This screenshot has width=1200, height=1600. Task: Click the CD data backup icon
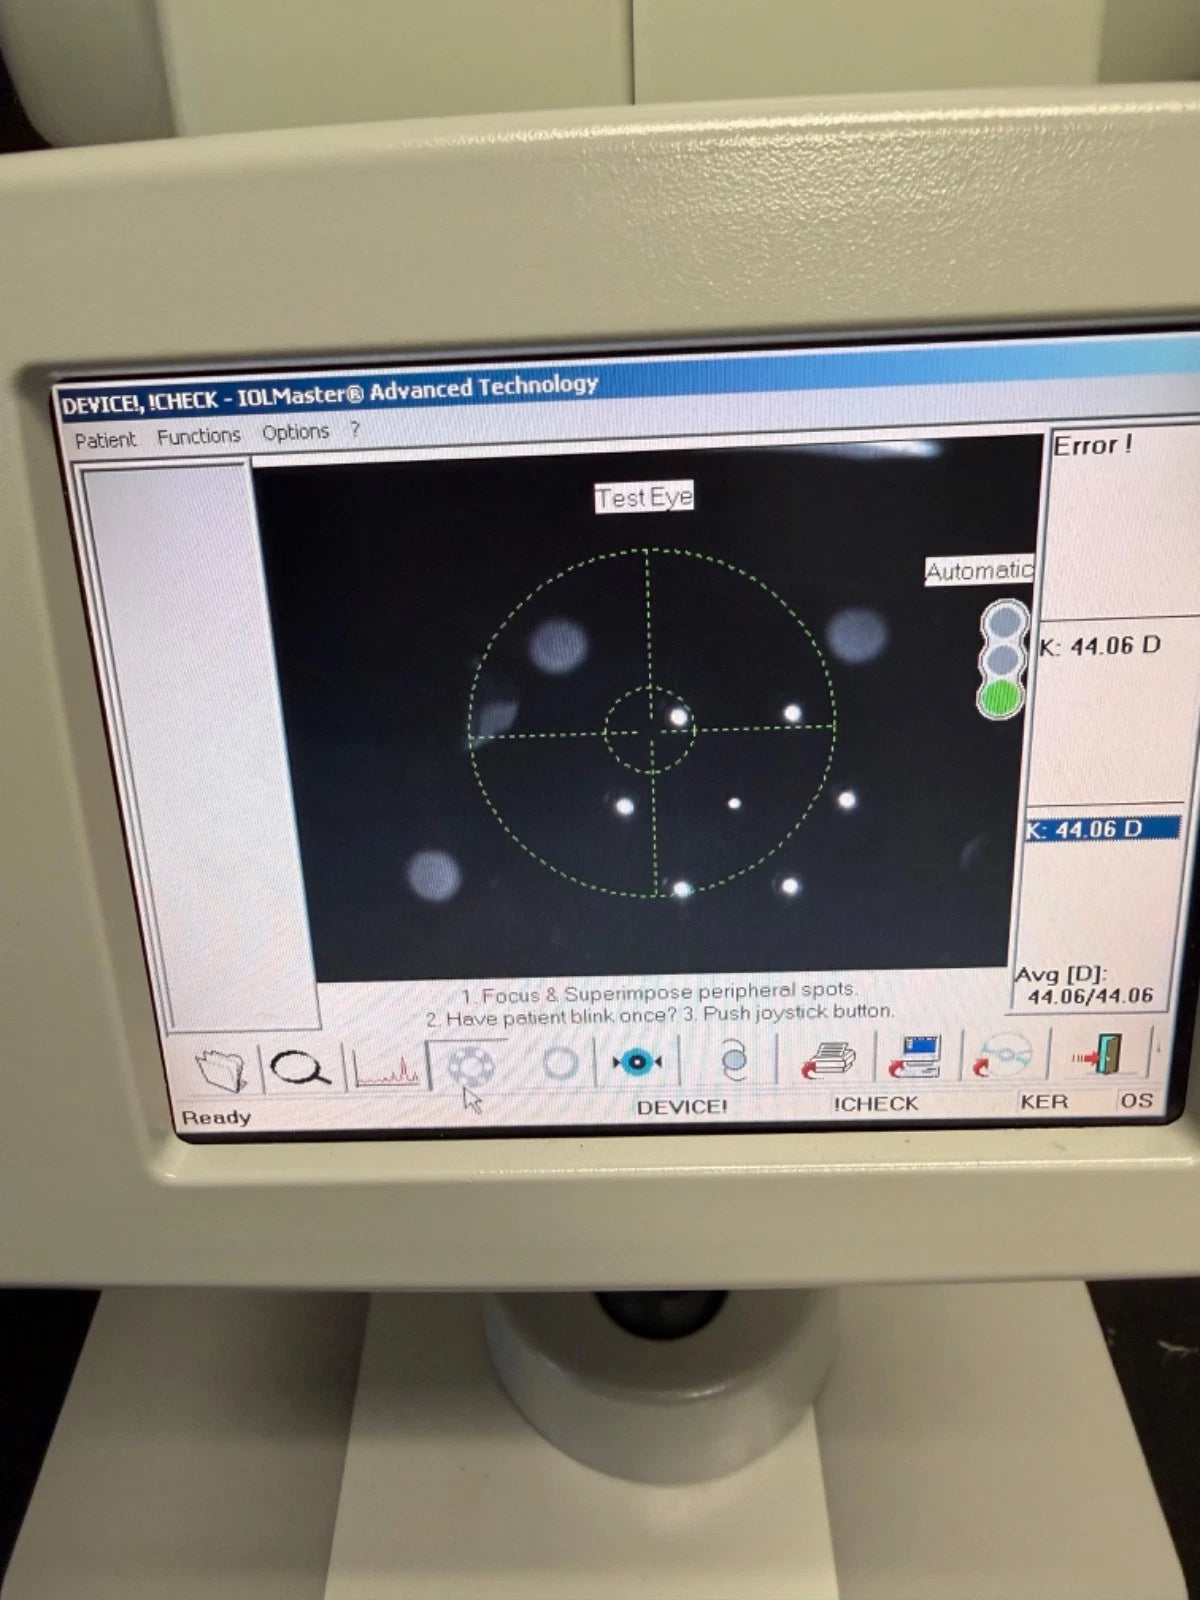pyautogui.click(x=1004, y=1055)
